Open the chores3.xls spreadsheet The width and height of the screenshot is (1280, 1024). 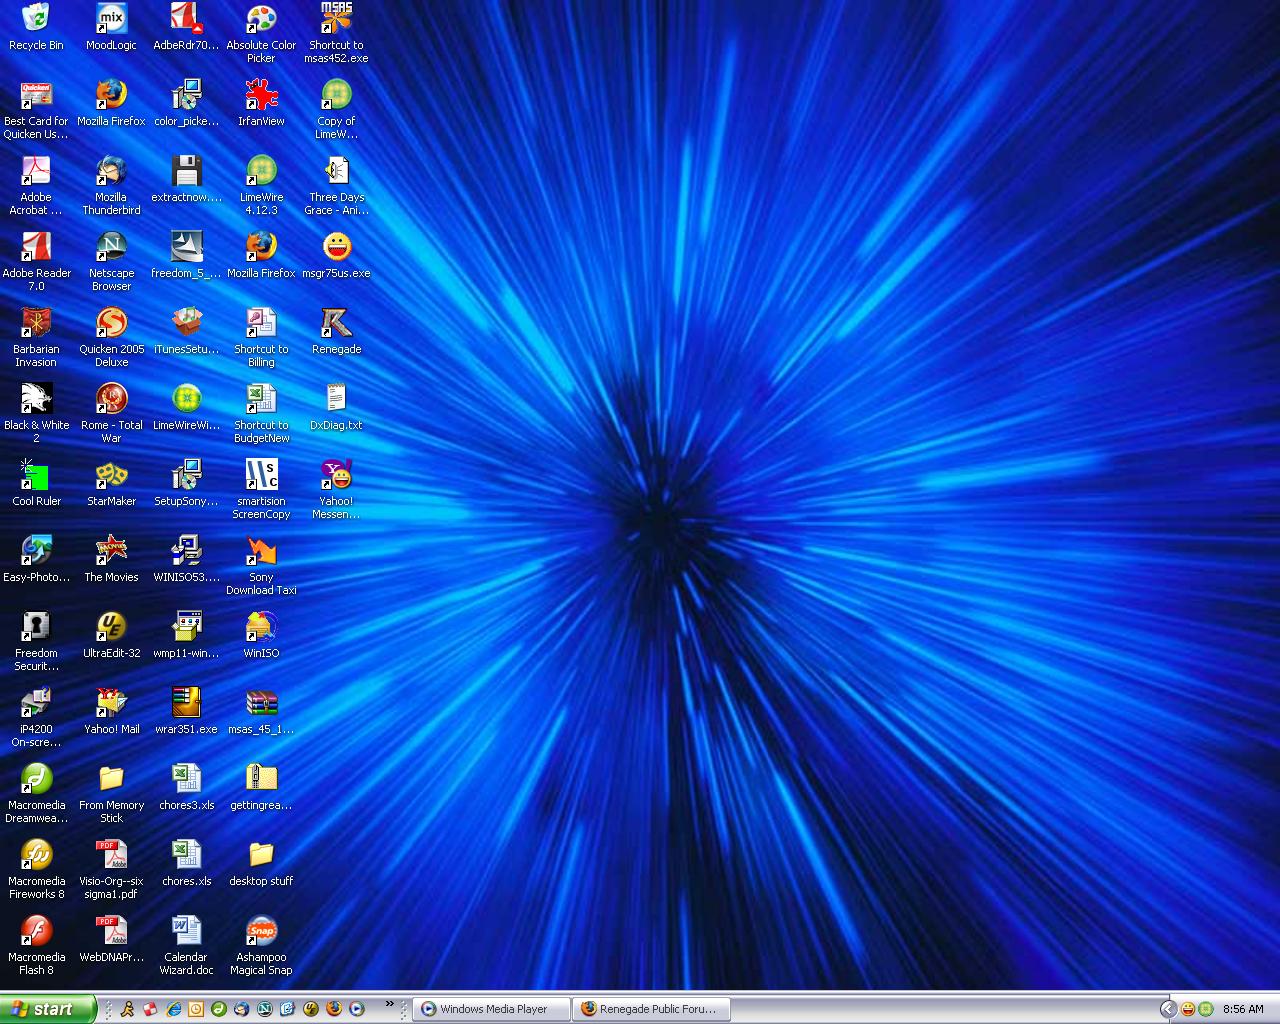(187, 780)
